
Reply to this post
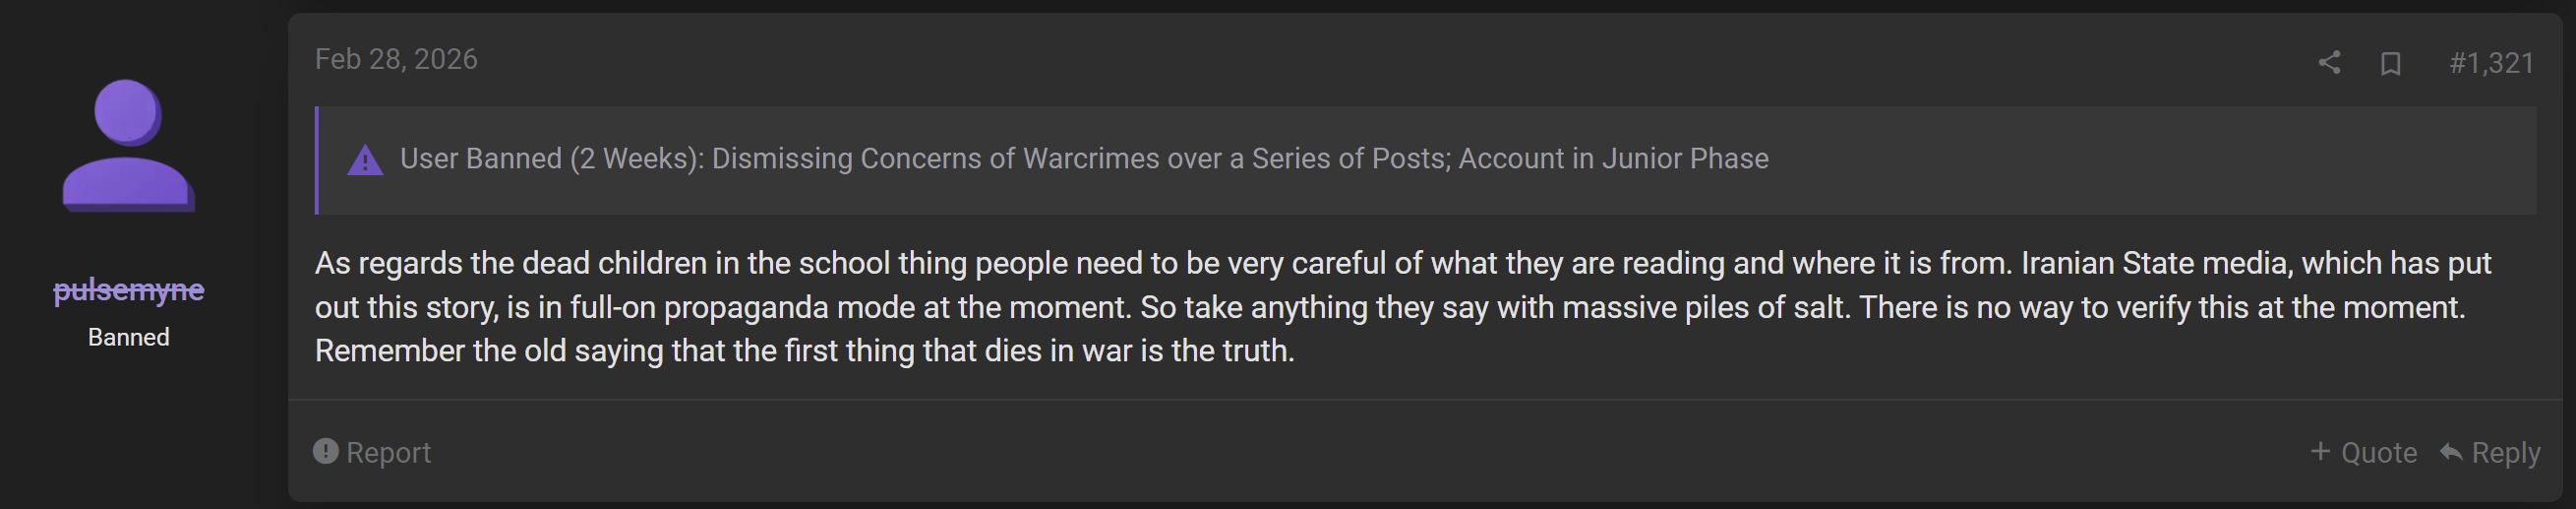[2490, 452]
